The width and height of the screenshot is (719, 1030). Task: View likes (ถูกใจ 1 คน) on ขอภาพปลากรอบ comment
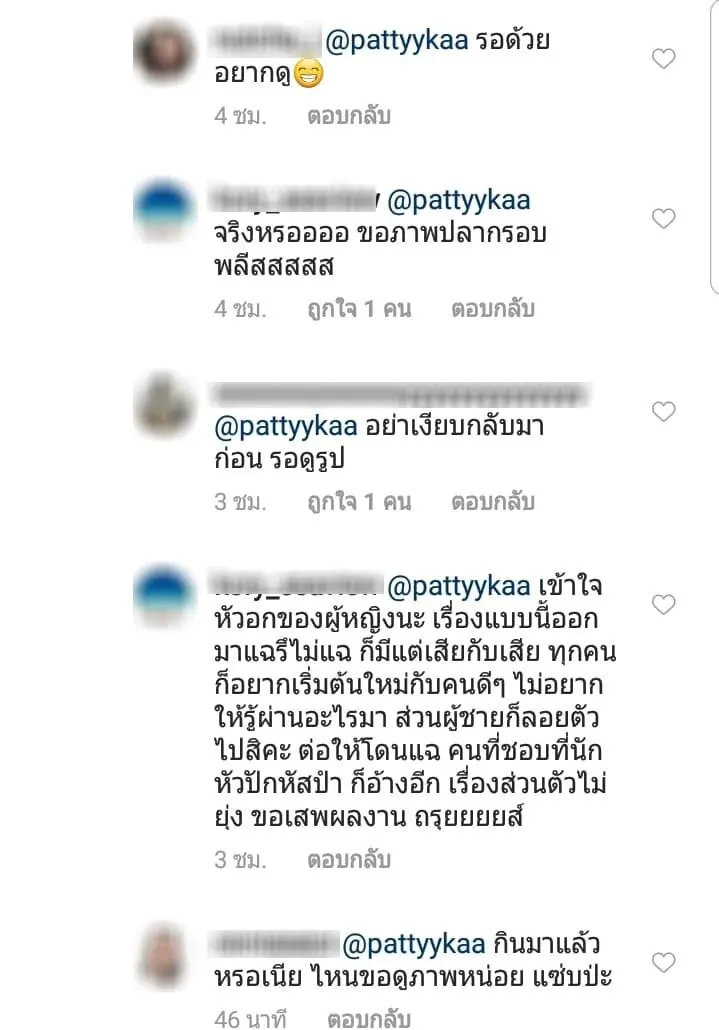coord(359,309)
